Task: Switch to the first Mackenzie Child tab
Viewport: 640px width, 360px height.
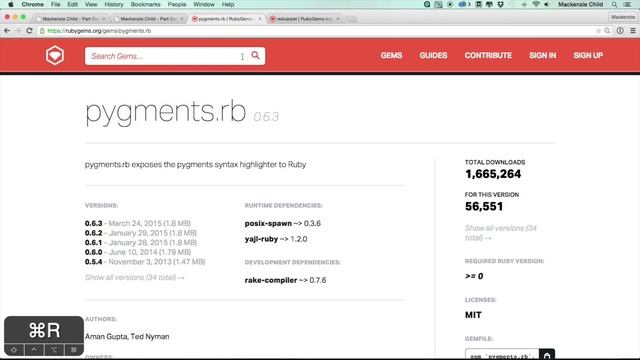Action: click(70, 19)
